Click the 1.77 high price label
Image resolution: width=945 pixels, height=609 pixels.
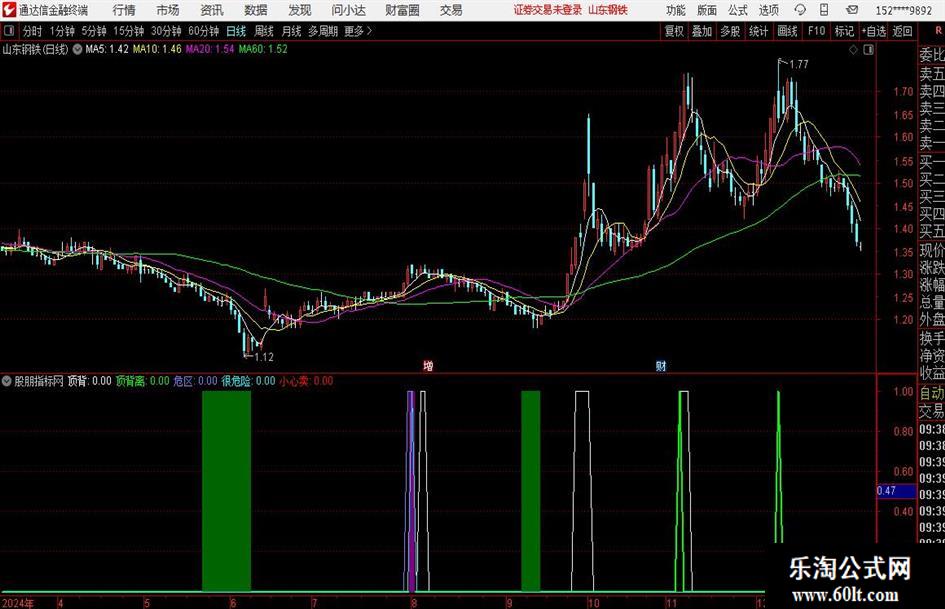tap(799, 65)
